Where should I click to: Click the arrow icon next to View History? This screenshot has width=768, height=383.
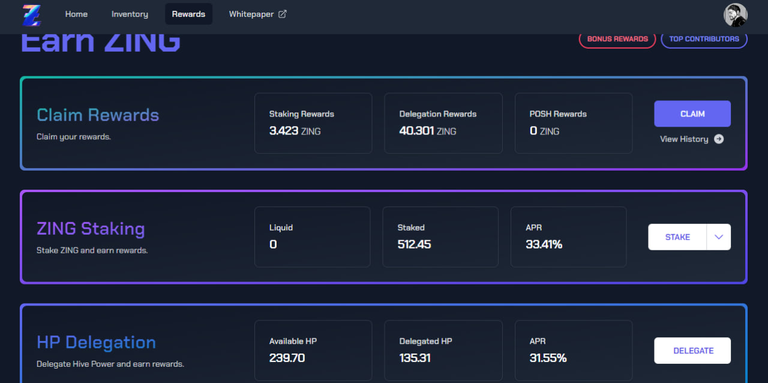tap(719, 139)
